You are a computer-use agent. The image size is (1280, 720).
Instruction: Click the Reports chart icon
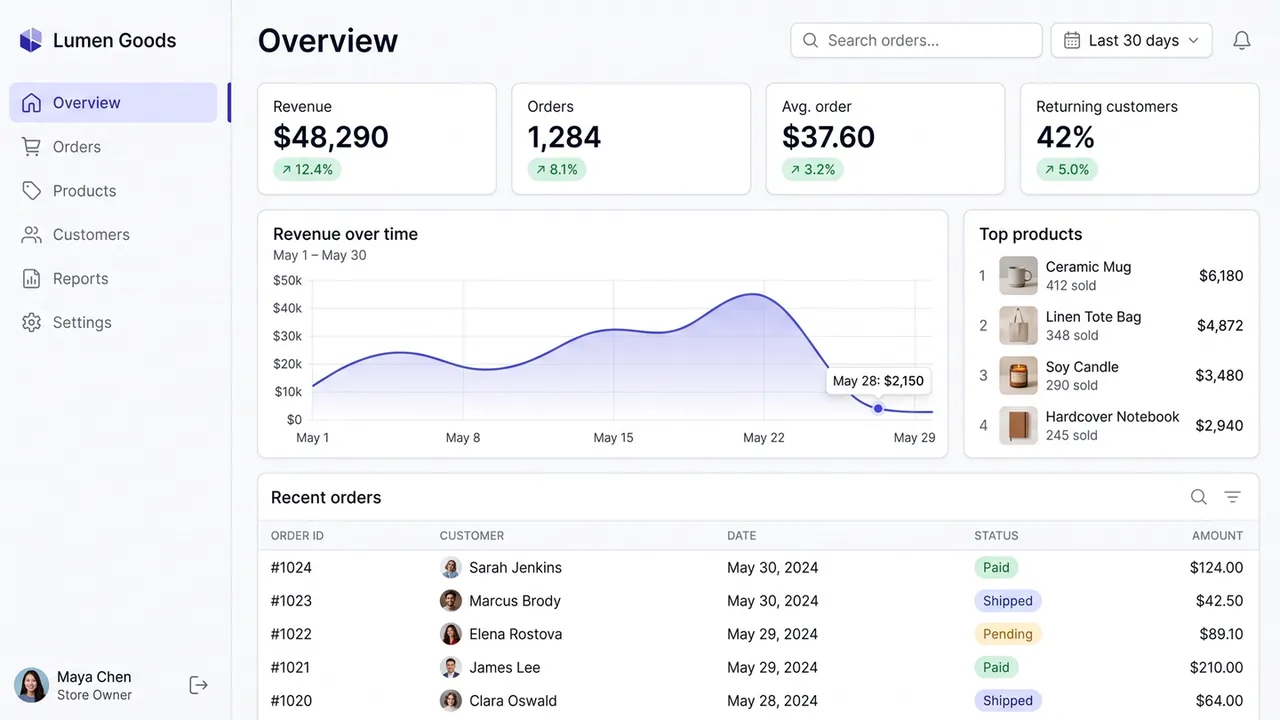coord(32,279)
